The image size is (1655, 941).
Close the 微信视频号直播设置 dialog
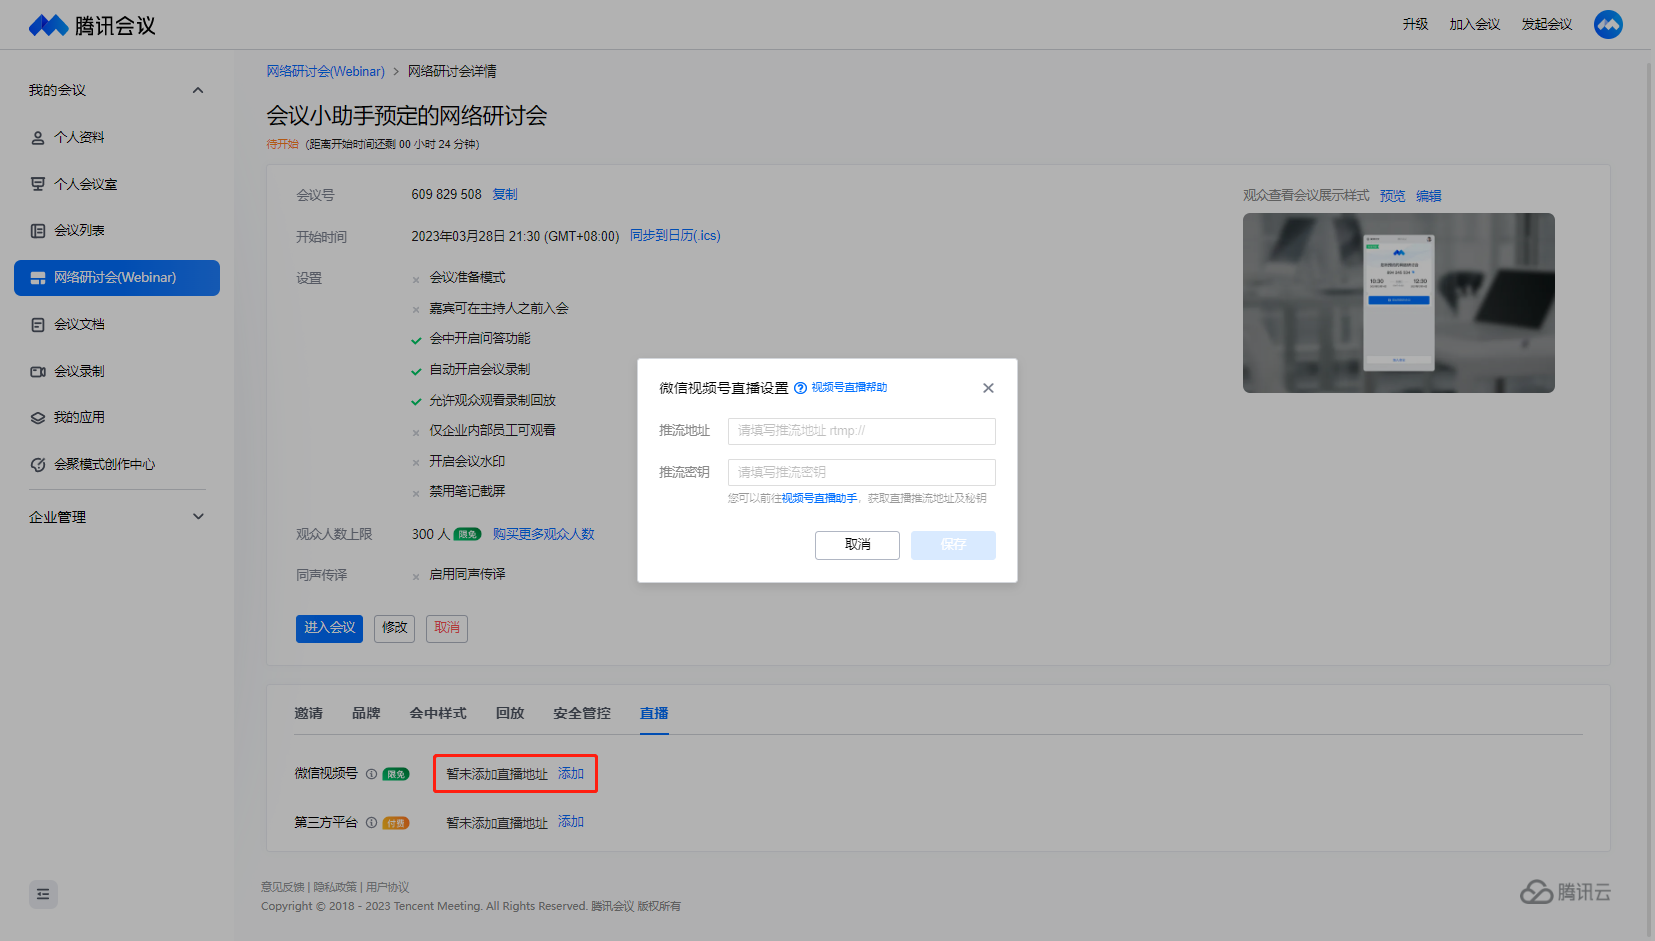click(x=988, y=388)
